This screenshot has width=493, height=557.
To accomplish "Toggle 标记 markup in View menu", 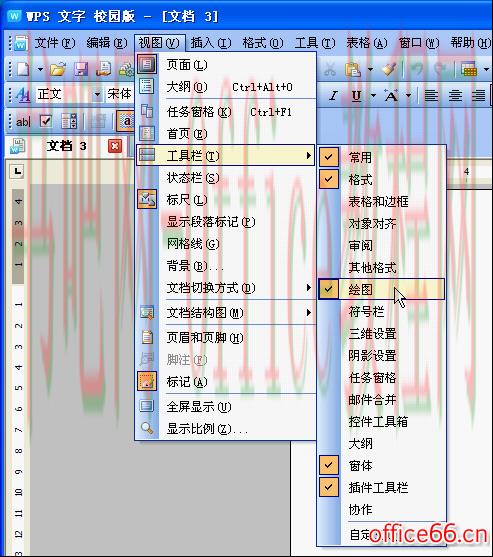I will (226, 382).
